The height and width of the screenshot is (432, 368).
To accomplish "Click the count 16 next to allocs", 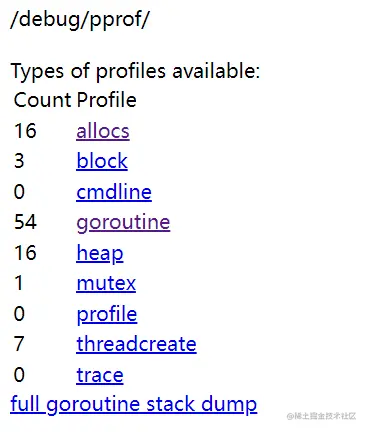I will [x=25, y=131].
